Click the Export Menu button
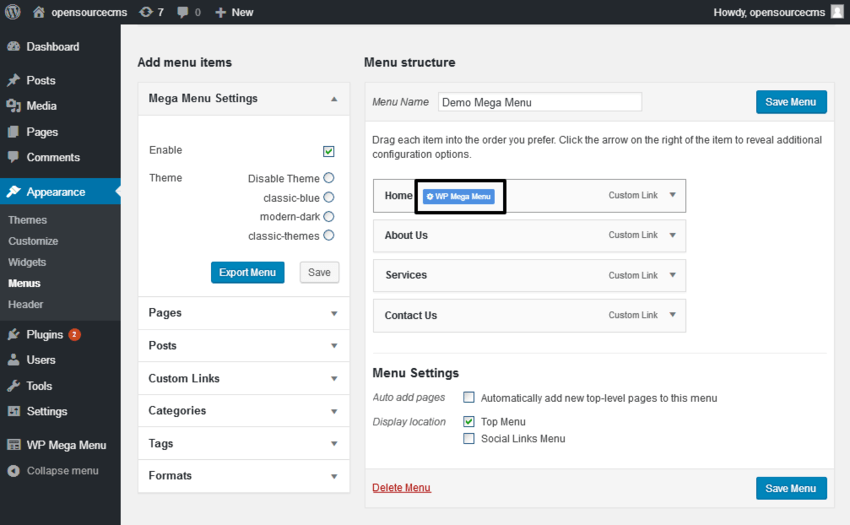The image size is (850, 525). click(248, 272)
